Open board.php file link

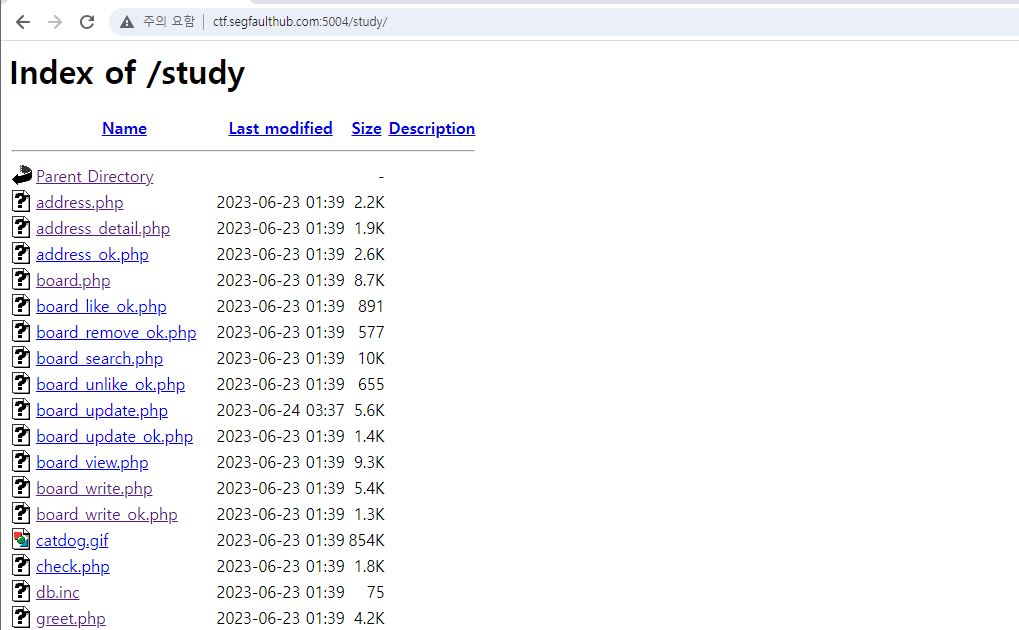tap(73, 280)
